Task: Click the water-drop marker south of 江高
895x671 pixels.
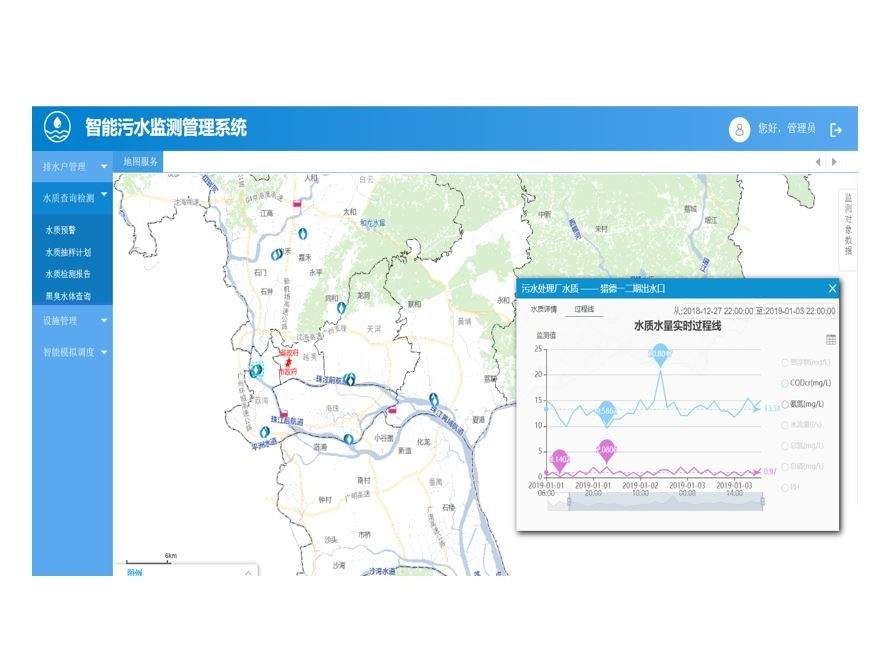Action: [x=303, y=233]
